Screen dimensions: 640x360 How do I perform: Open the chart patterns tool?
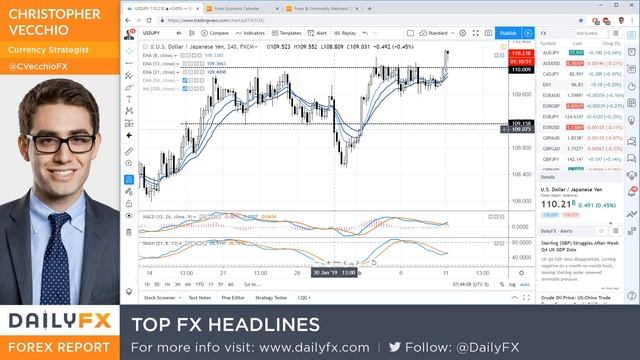129,111
